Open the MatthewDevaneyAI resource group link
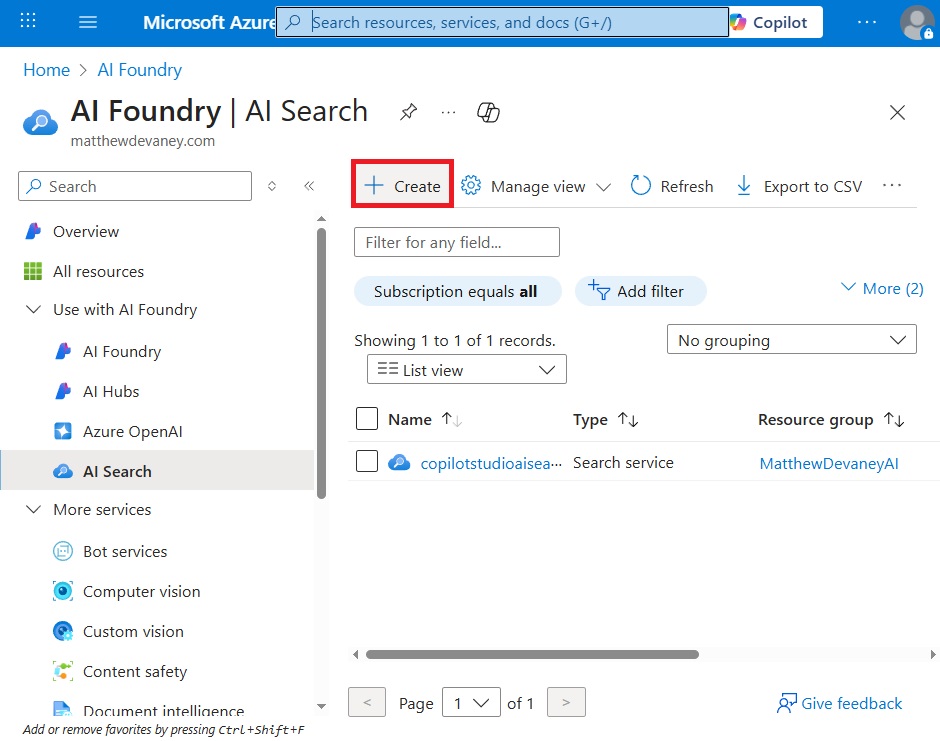Image resolution: width=940 pixels, height=741 pixels. click(x=828, y=463)
